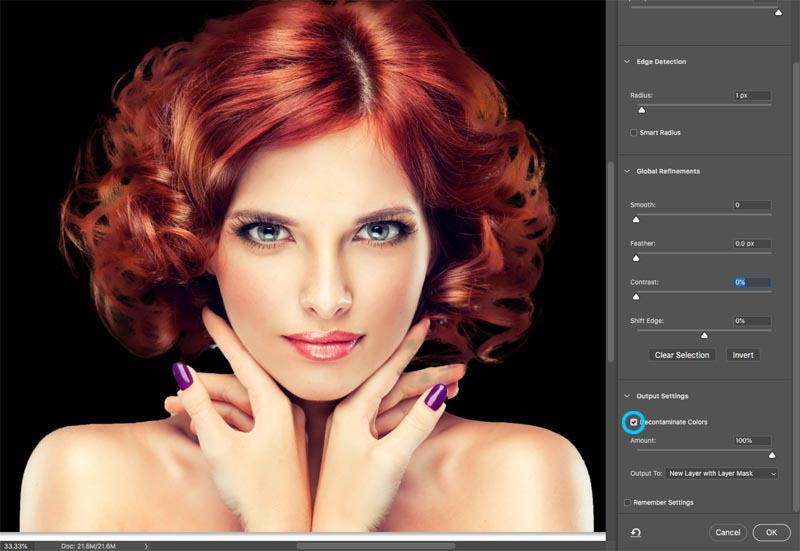
Task: Click the Clear Selection button
Action: pyautogui.click(x=681, y=355)
